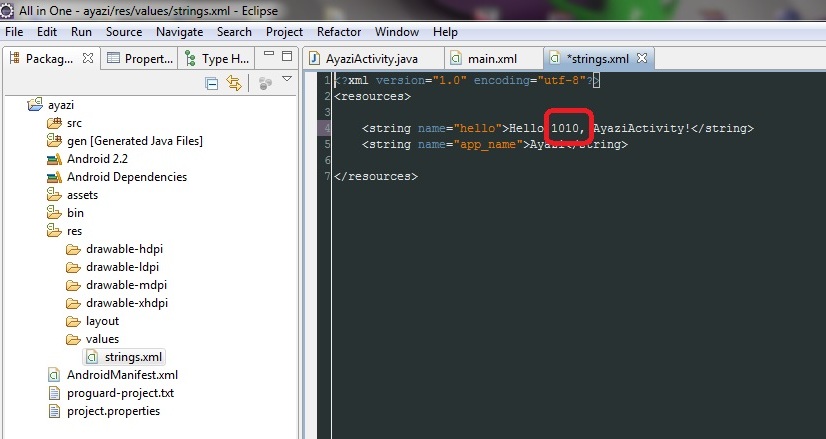Select proguard-project.txt file

[x=121, y=393]
